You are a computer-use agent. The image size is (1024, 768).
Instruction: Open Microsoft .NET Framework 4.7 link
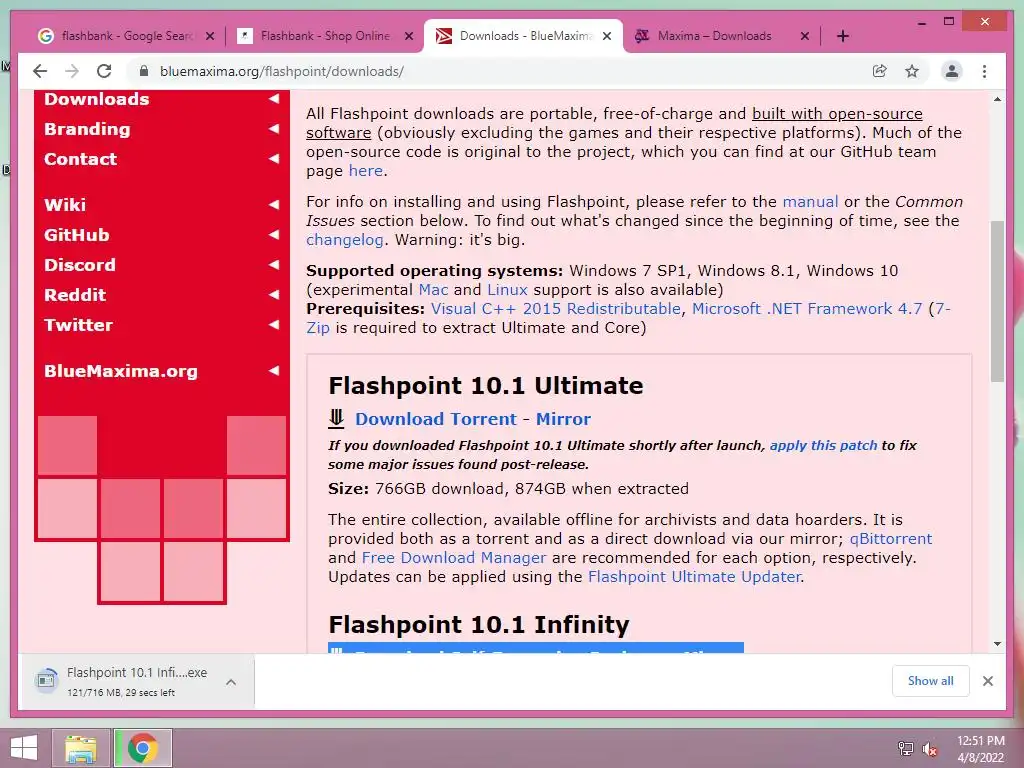(807, 309)
